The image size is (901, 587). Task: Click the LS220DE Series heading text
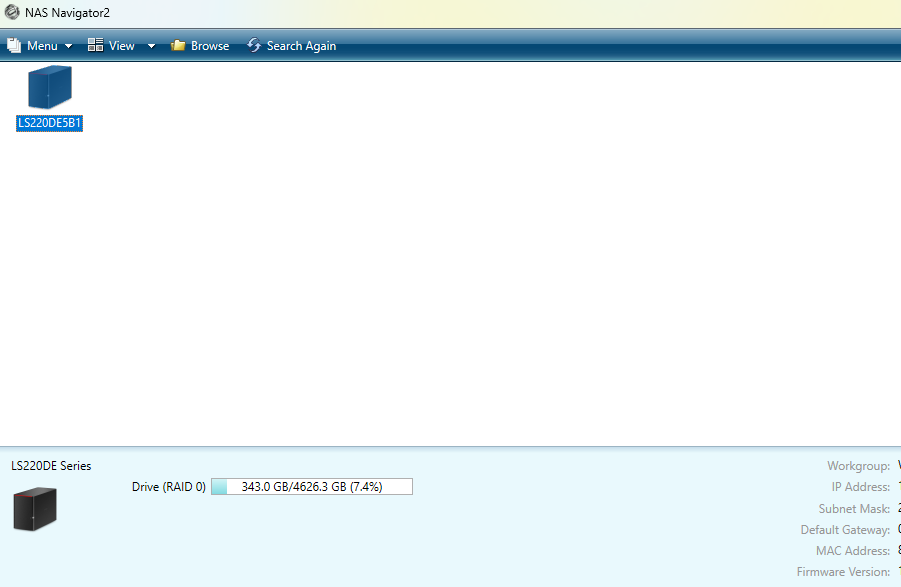(51, 466)
